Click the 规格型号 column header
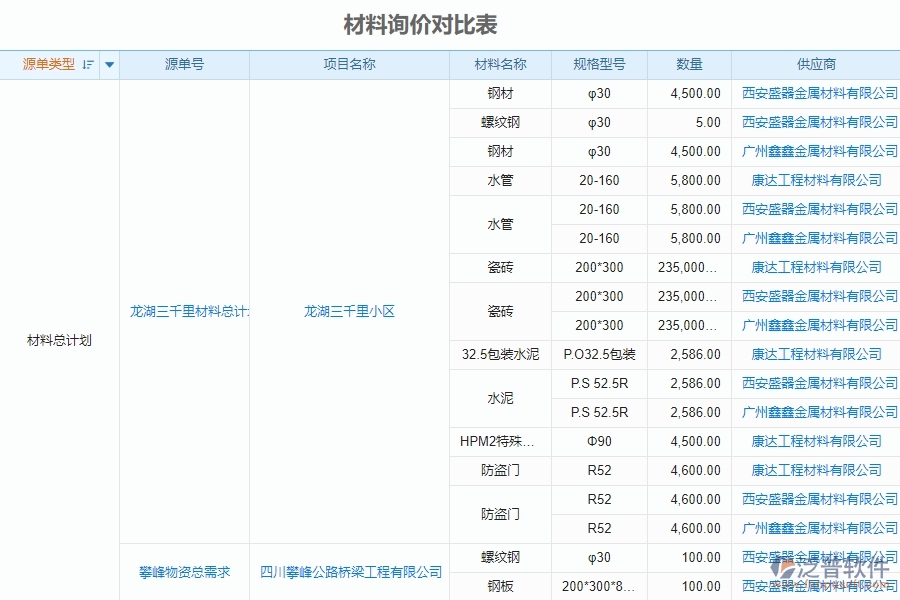This screenshot has height=600, width=900. 599,63
